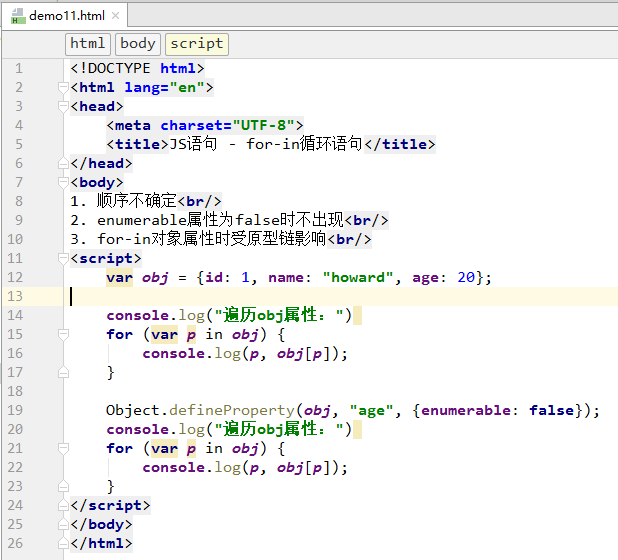Click the fold end marker for </body>
Screen dimensions: 618x560
[63, 524]
